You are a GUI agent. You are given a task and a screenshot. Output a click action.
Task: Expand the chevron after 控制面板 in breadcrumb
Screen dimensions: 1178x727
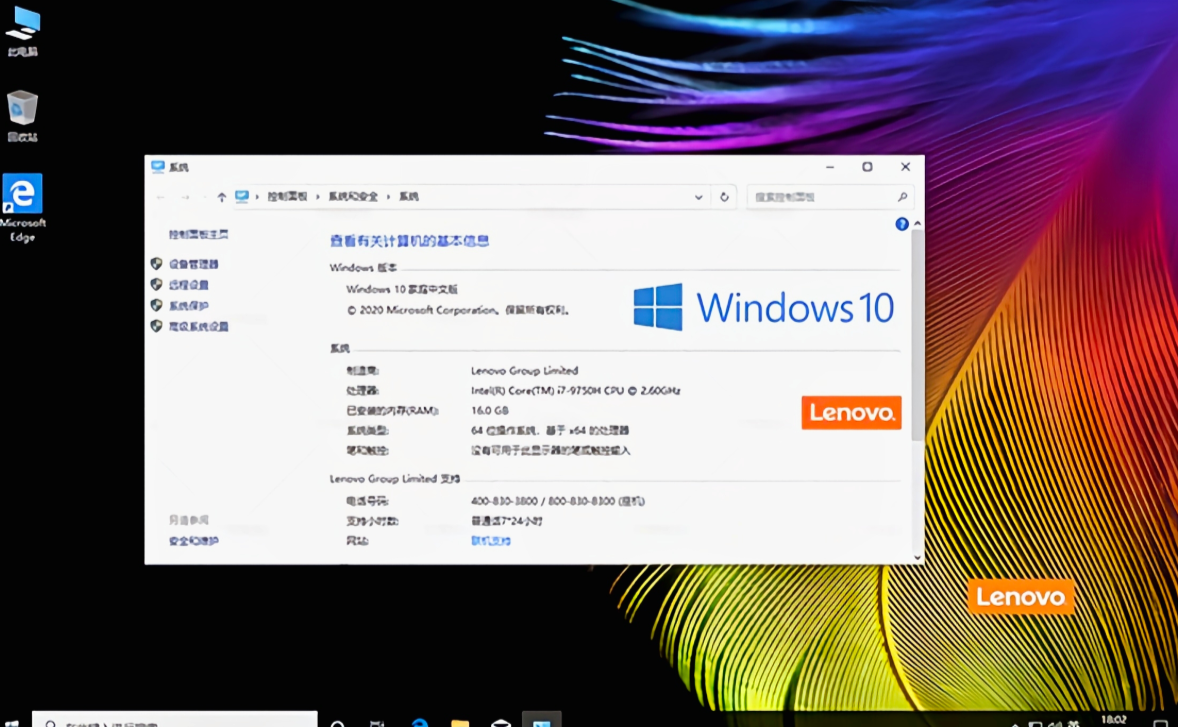click(318, 197)
